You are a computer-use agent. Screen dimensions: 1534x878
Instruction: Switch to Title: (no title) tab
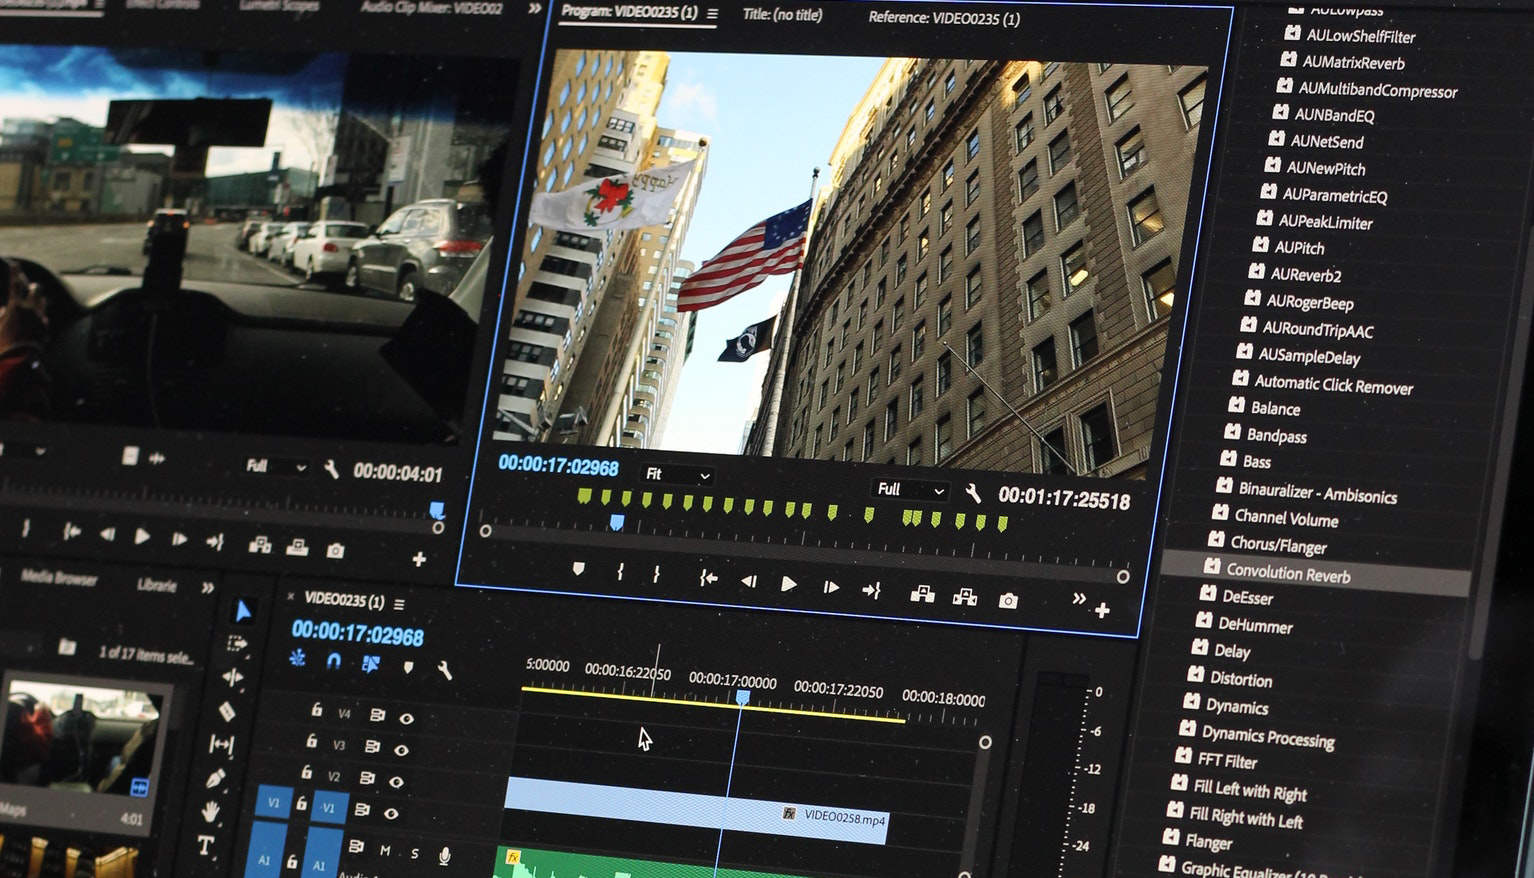pyautogui.click(x=782, y=15)
